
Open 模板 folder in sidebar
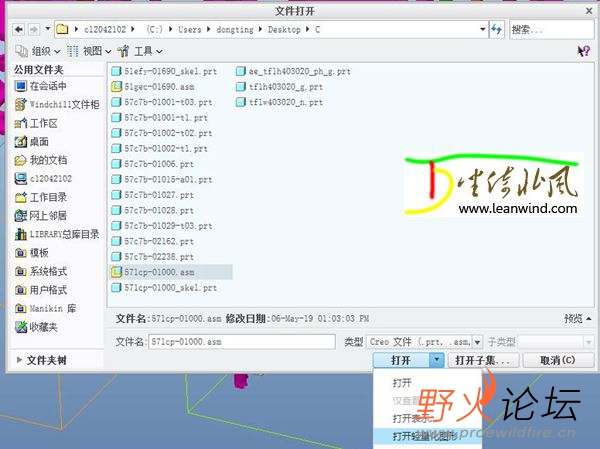click(32, 253)
